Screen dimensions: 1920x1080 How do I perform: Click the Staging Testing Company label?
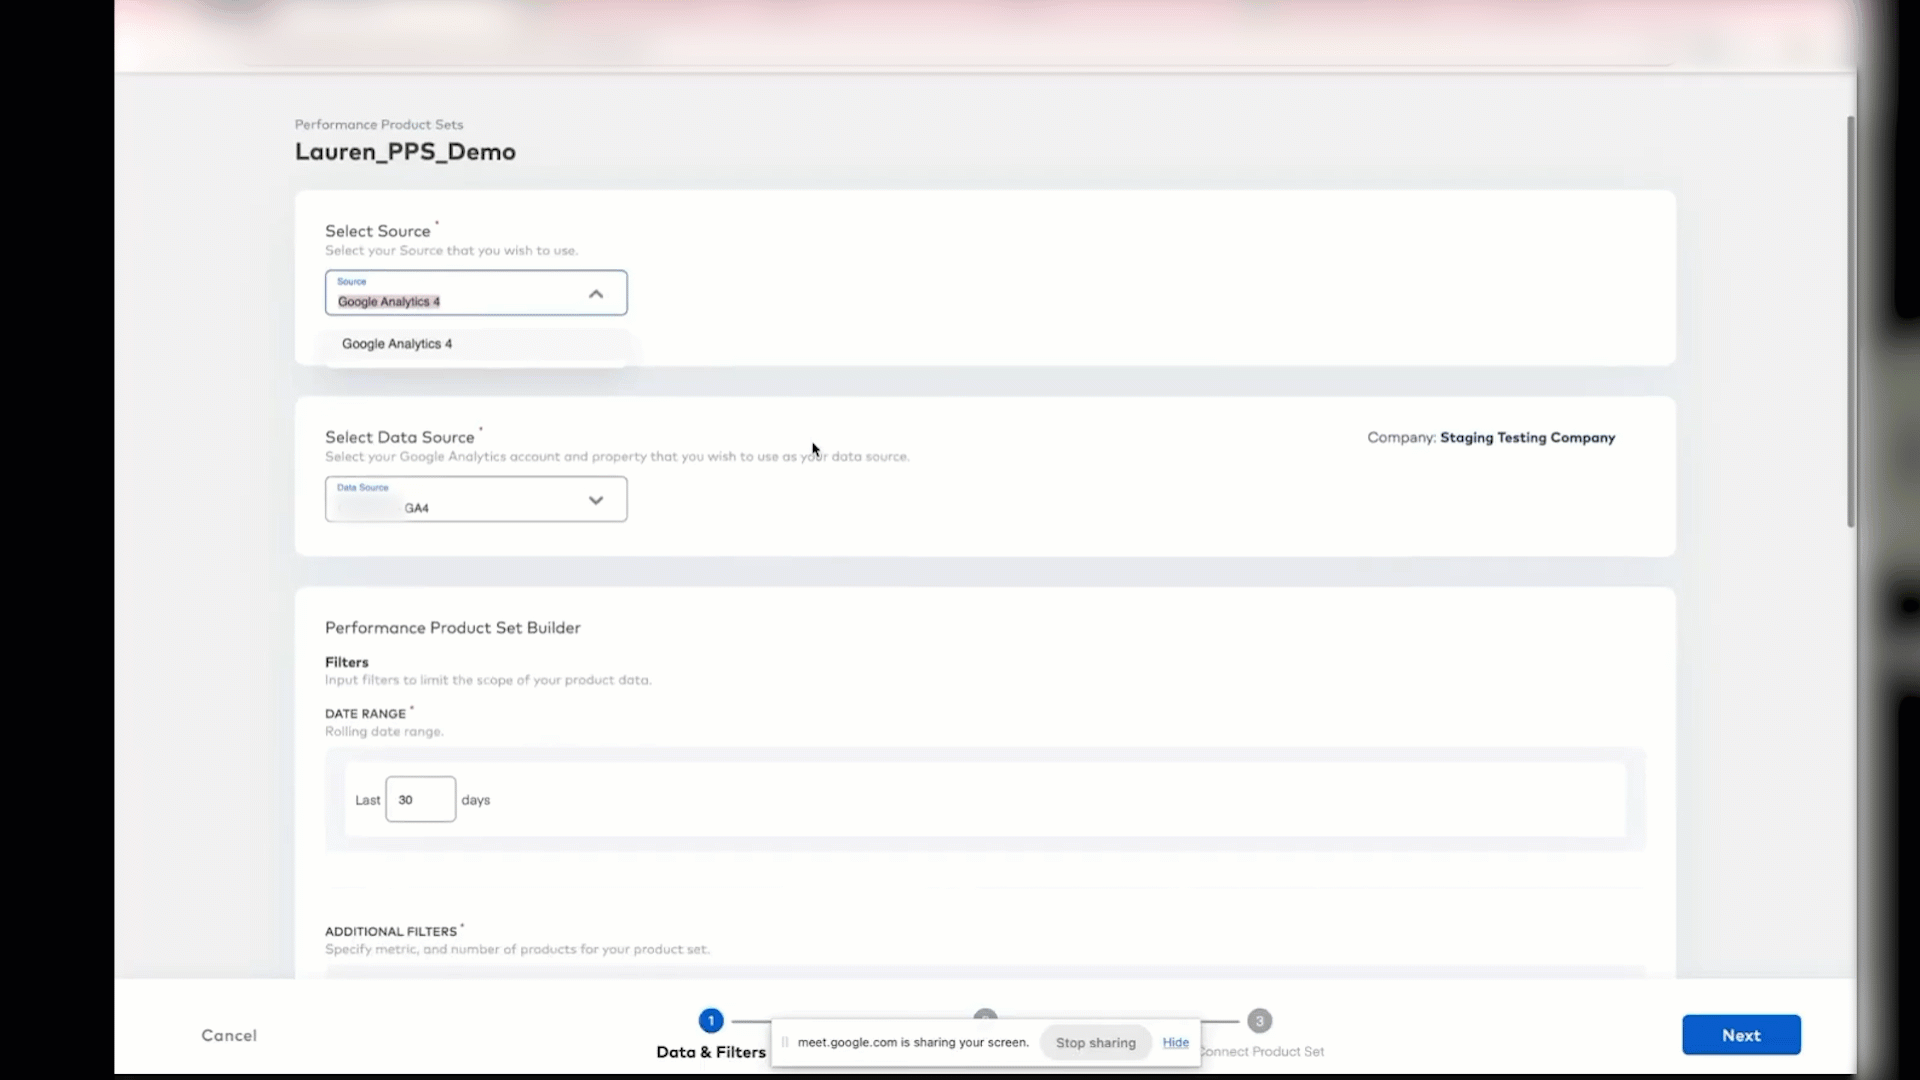[x=1528, y=437]
